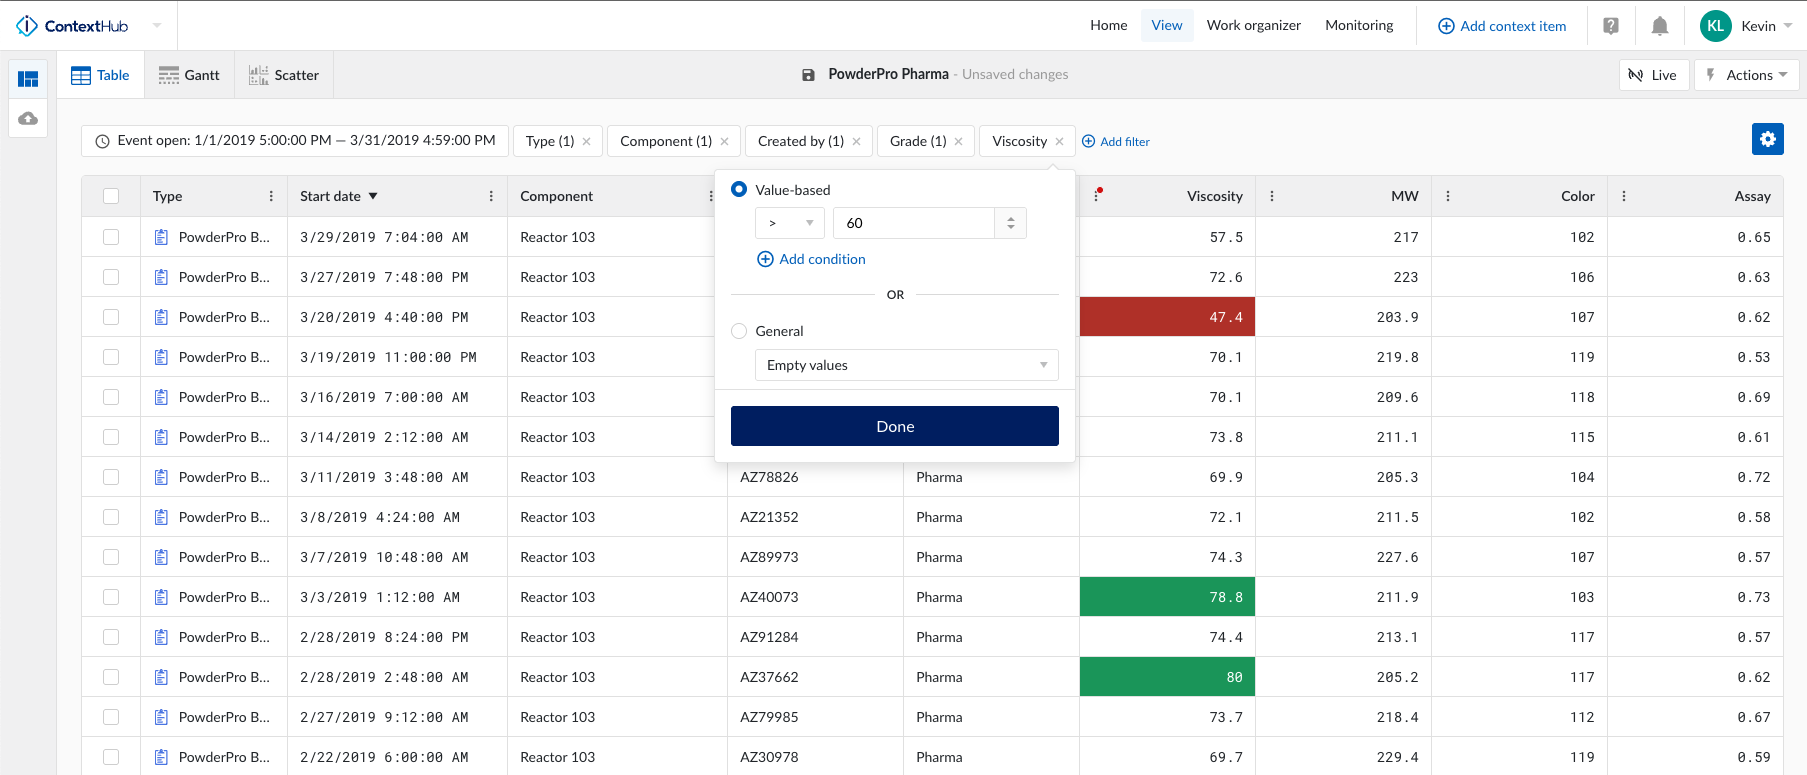Toggle the Live button

click(1654, 75)
